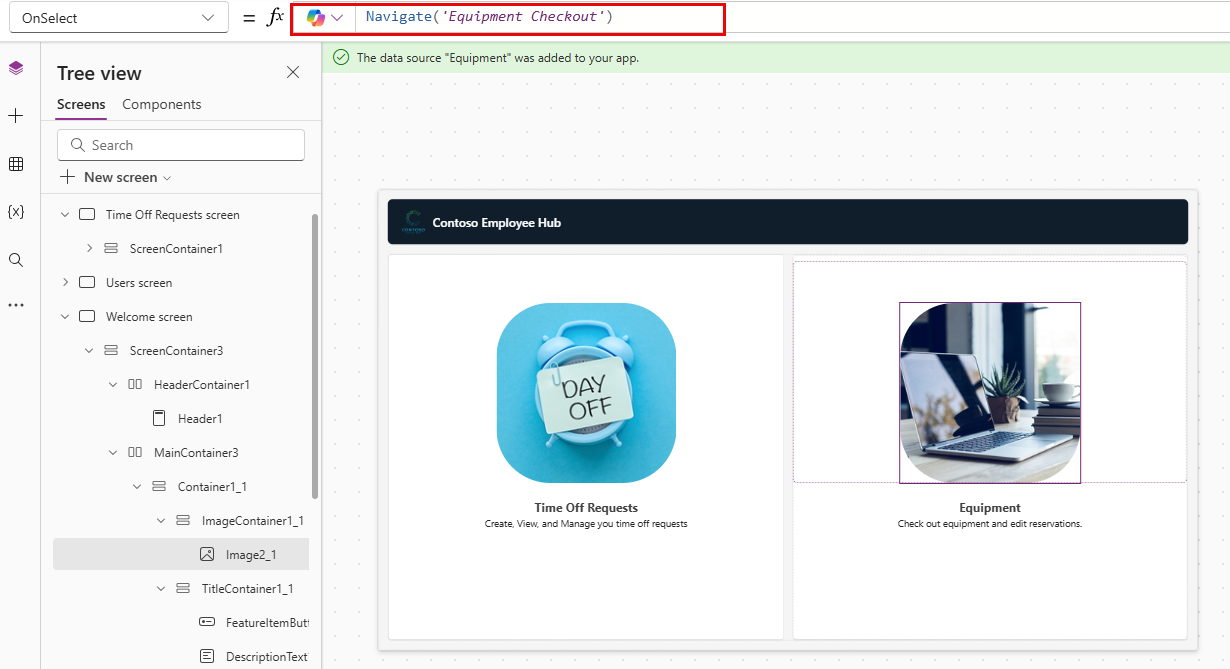This screenshot has height=669, width=1230.
Task: Open the Copilot dropdown chevron in formula bar
Action: pos(338,18)
